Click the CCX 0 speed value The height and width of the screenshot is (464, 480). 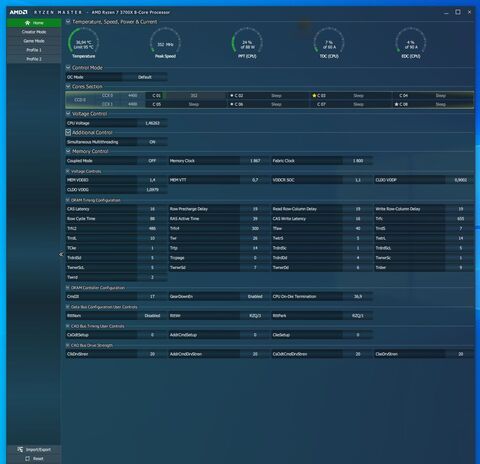[133, 95]
